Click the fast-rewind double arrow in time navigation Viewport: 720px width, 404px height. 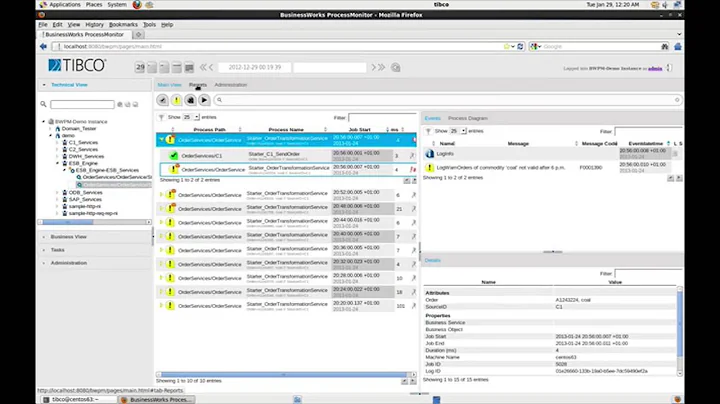coord(203,67)
